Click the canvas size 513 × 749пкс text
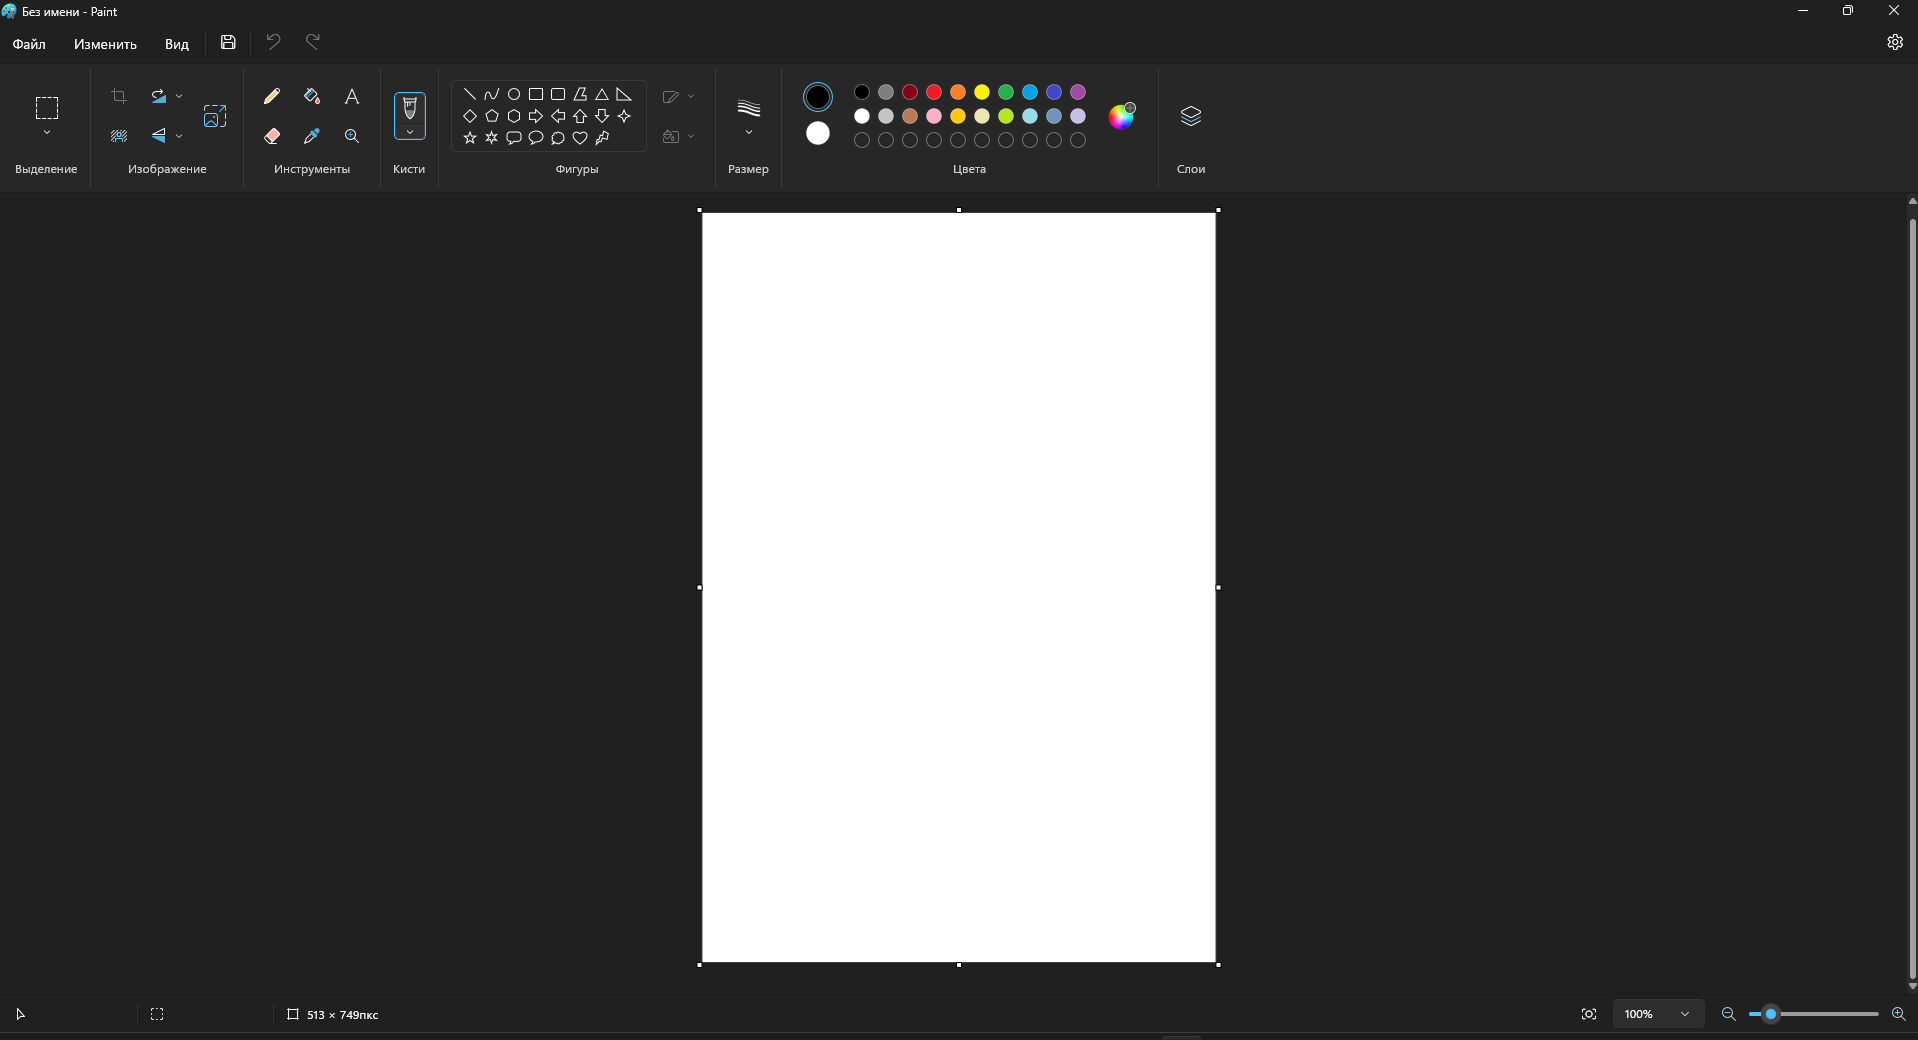Image resolution: width=1918 pixels, height=1040 pixels. (x=342, y=1015)
